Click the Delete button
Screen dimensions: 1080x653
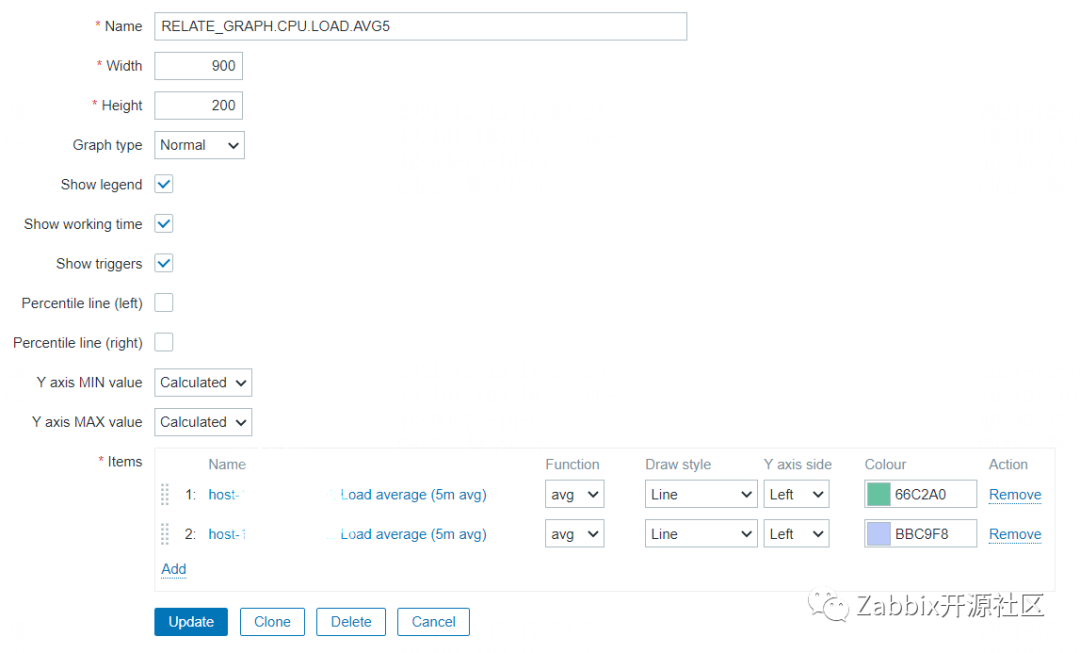tap(351, 622)
